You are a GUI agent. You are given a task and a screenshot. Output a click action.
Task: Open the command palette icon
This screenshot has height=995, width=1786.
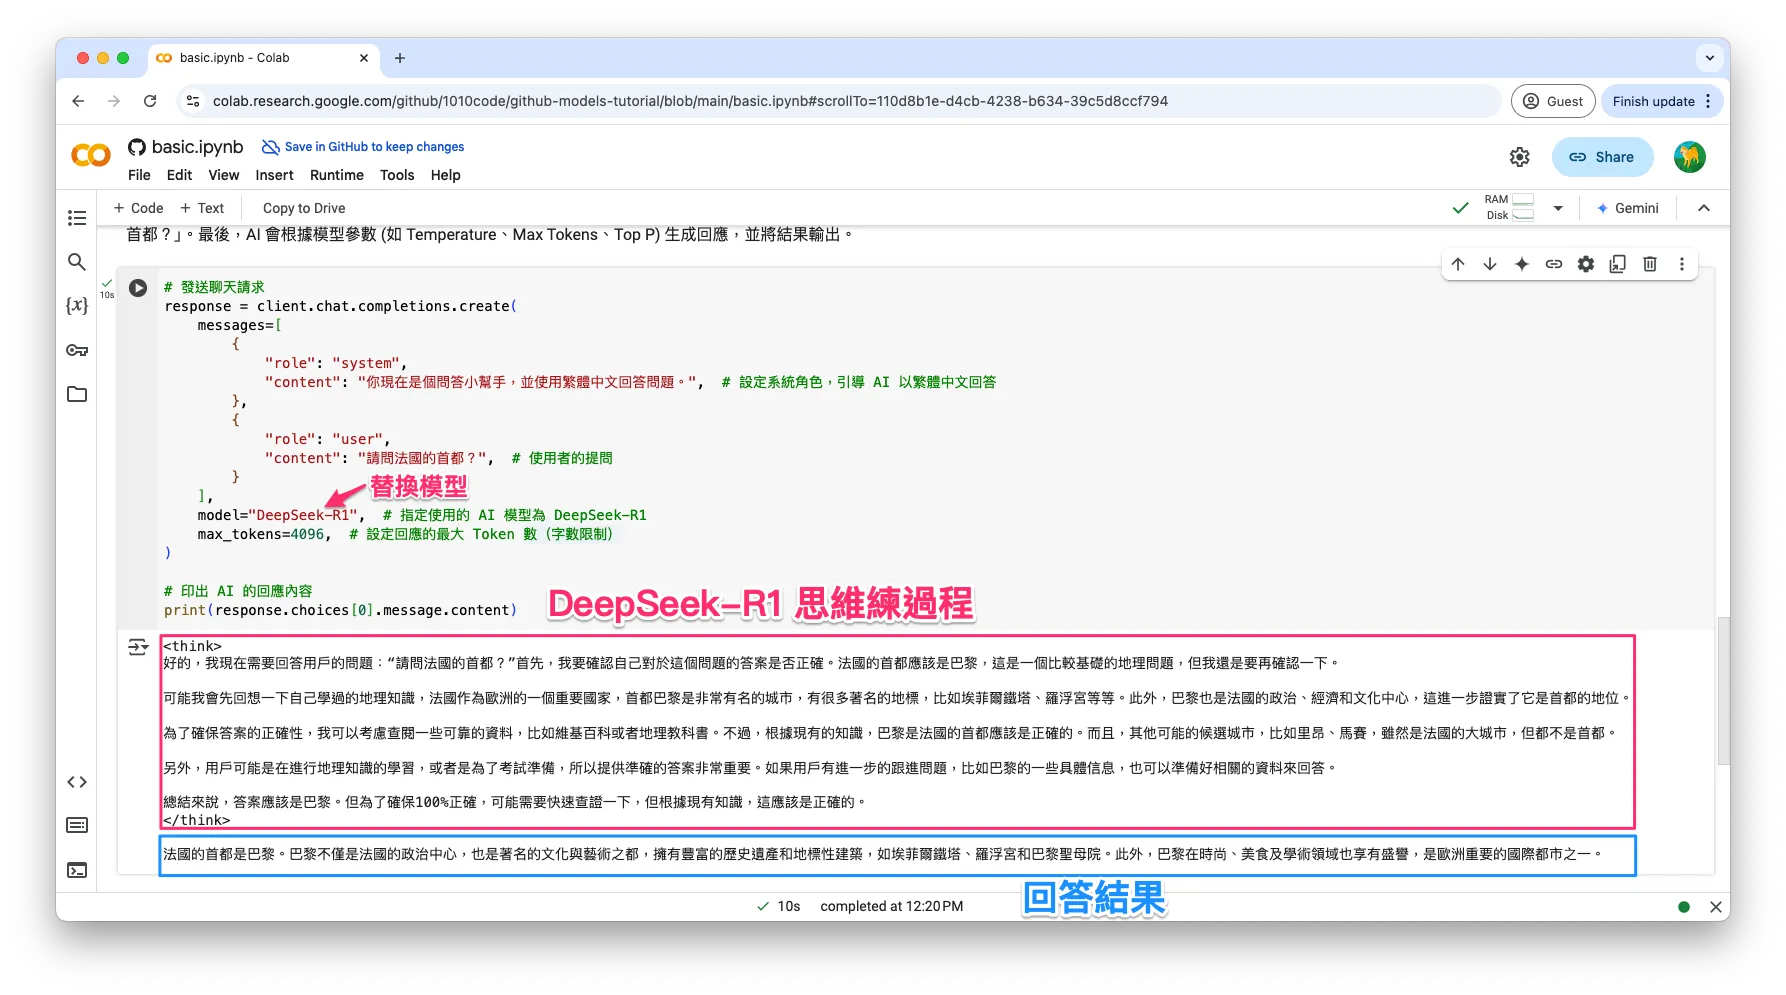pyautogui.click(x=77, y=825)
